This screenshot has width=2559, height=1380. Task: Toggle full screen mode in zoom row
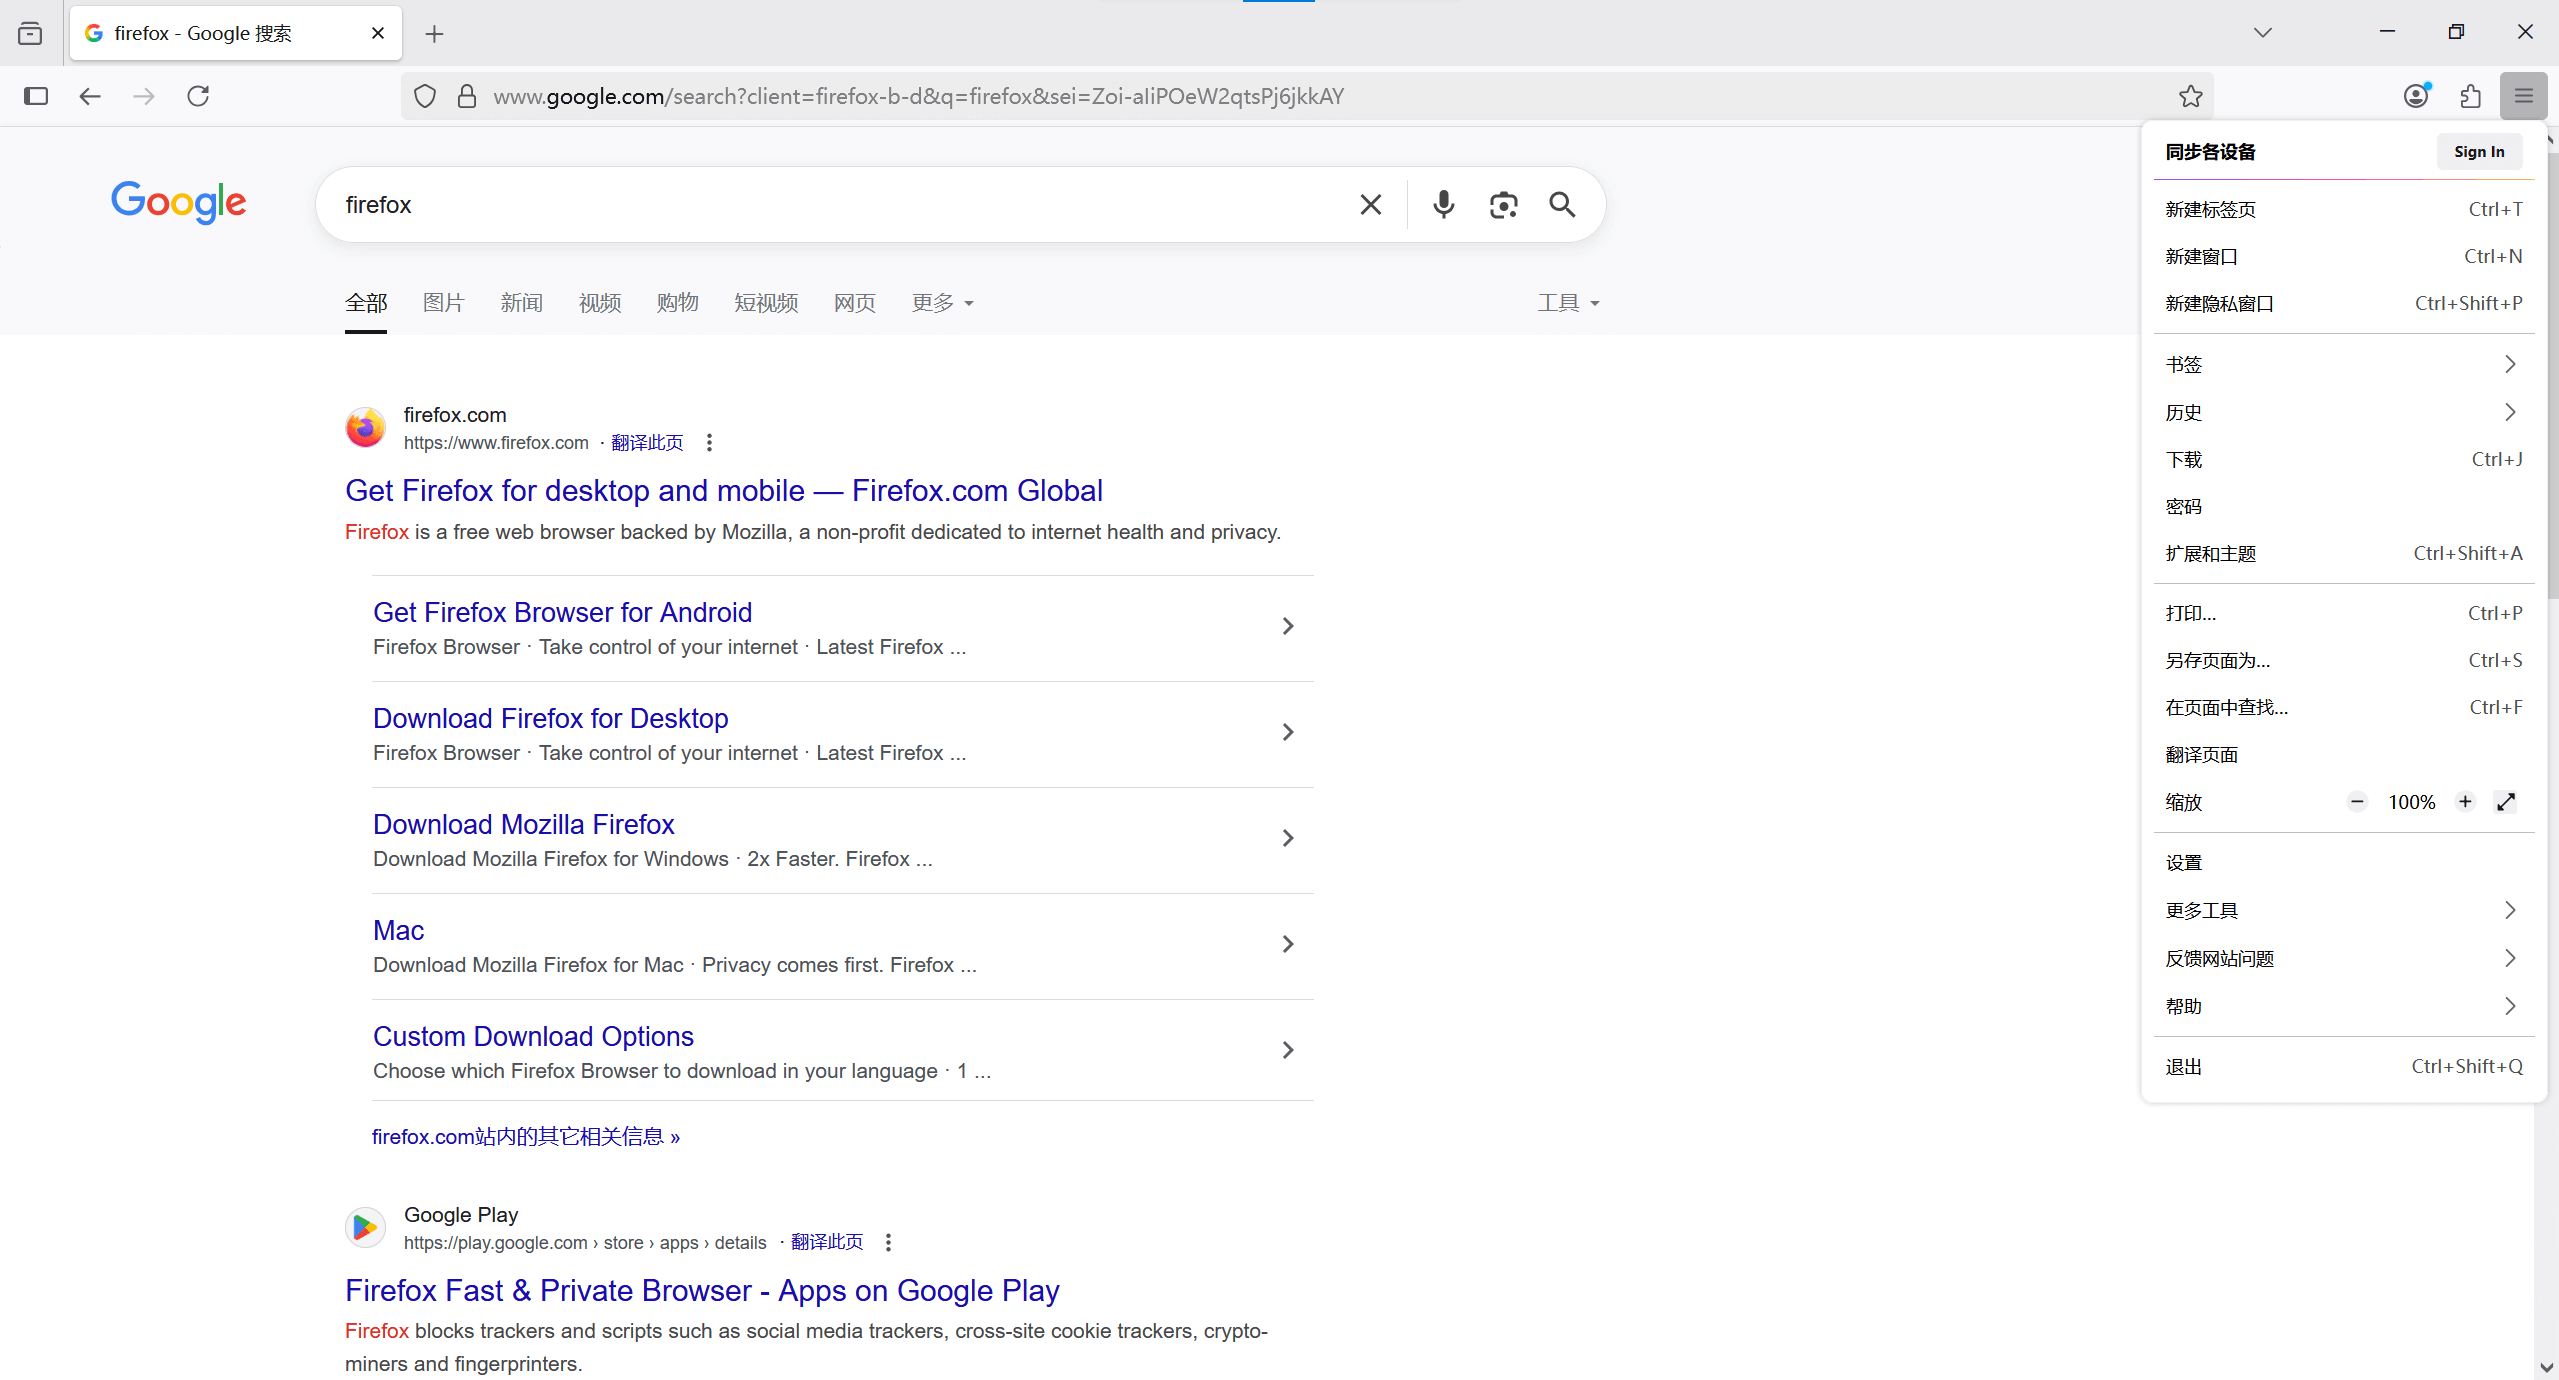[2506, 802]
